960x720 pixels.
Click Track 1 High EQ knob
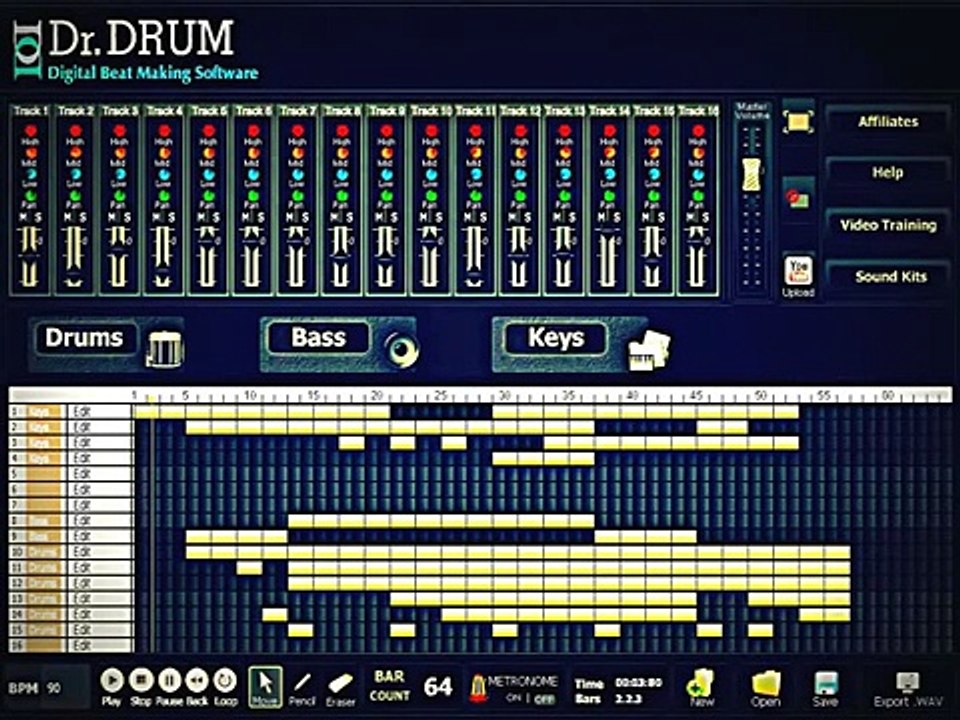pyautogui.click(x=31, y=130)
